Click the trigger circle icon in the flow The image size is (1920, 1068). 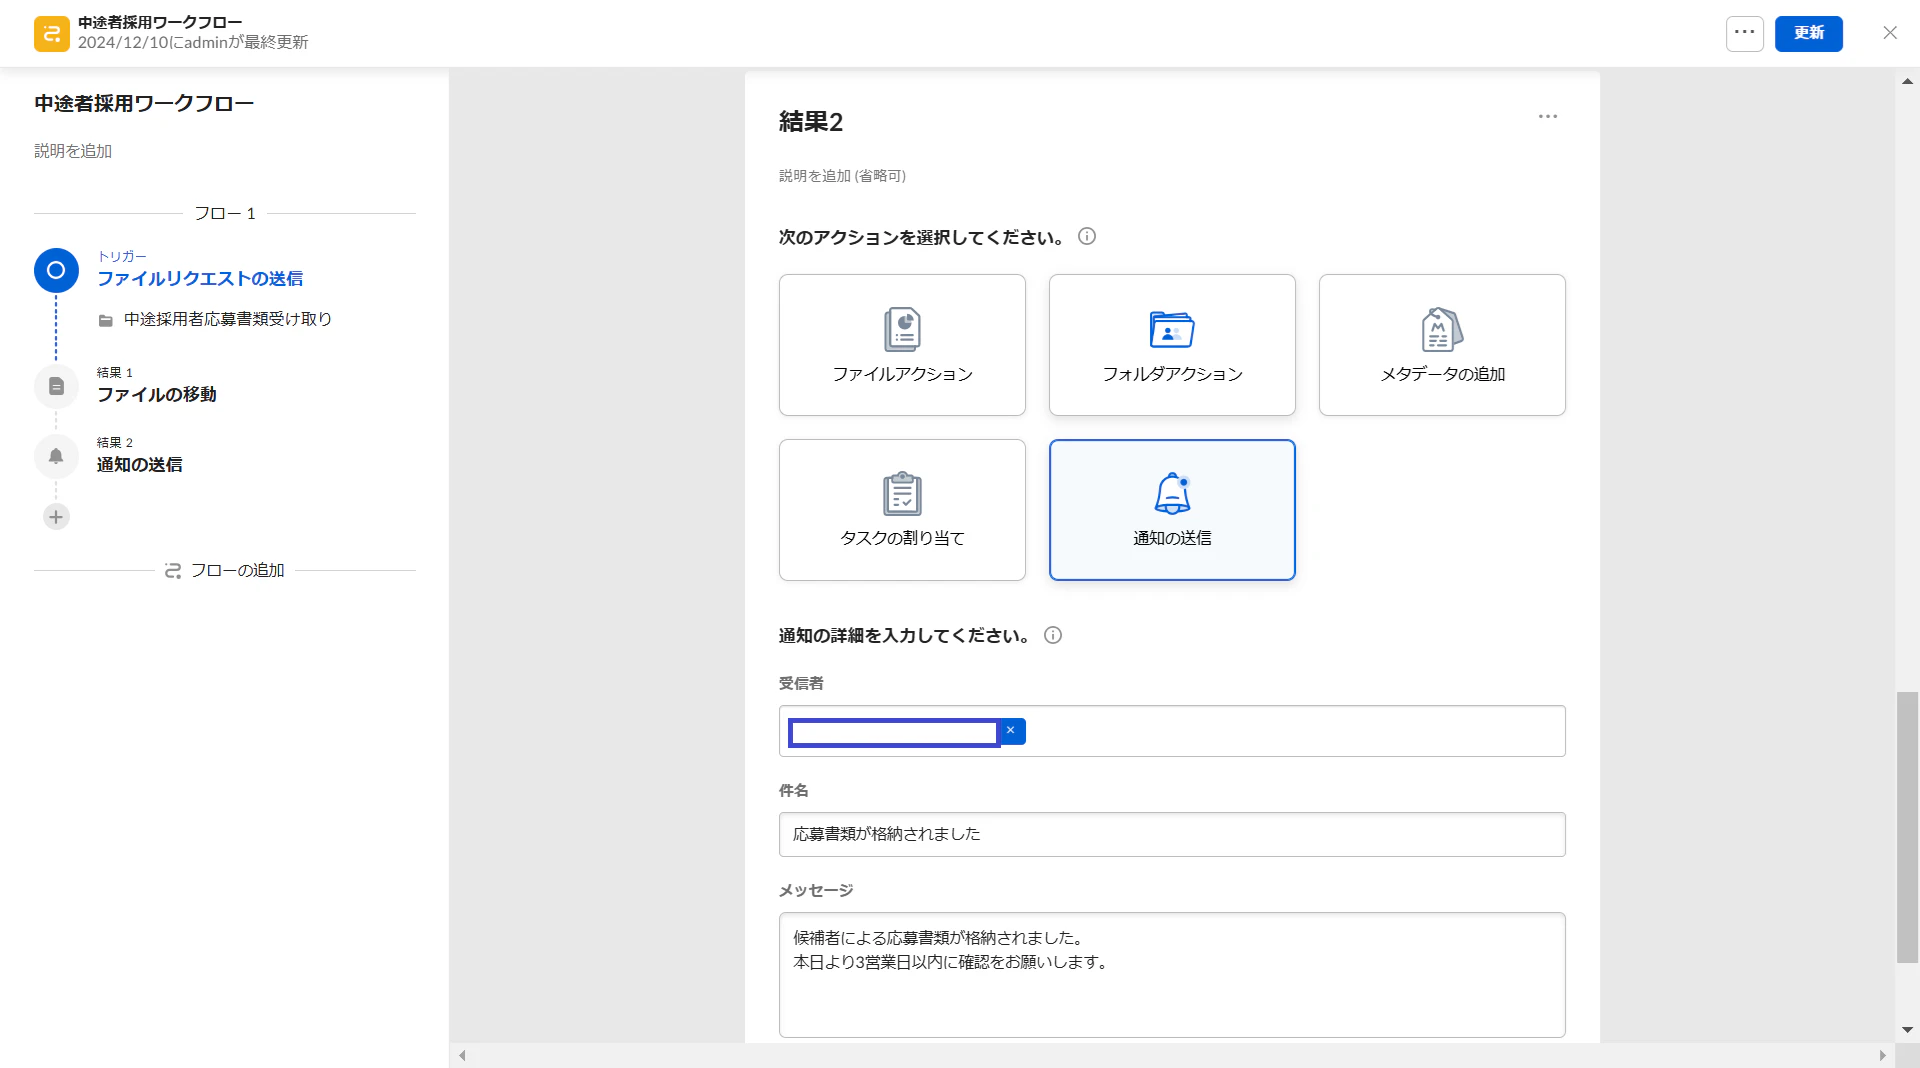point(56,270)
